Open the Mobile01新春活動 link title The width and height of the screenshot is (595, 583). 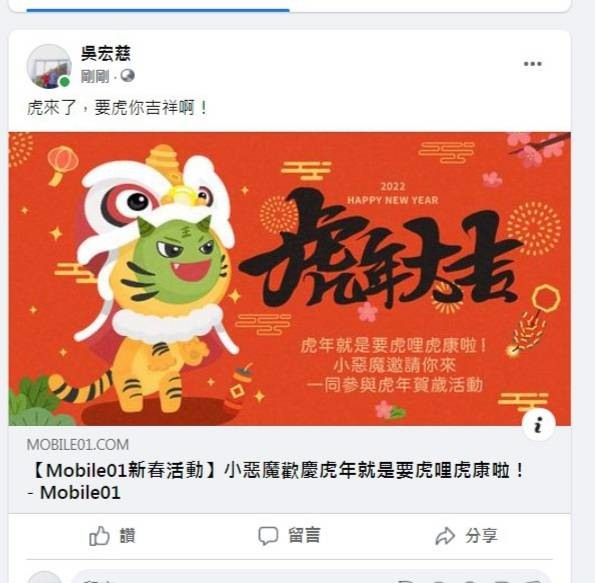pos(277,482)
